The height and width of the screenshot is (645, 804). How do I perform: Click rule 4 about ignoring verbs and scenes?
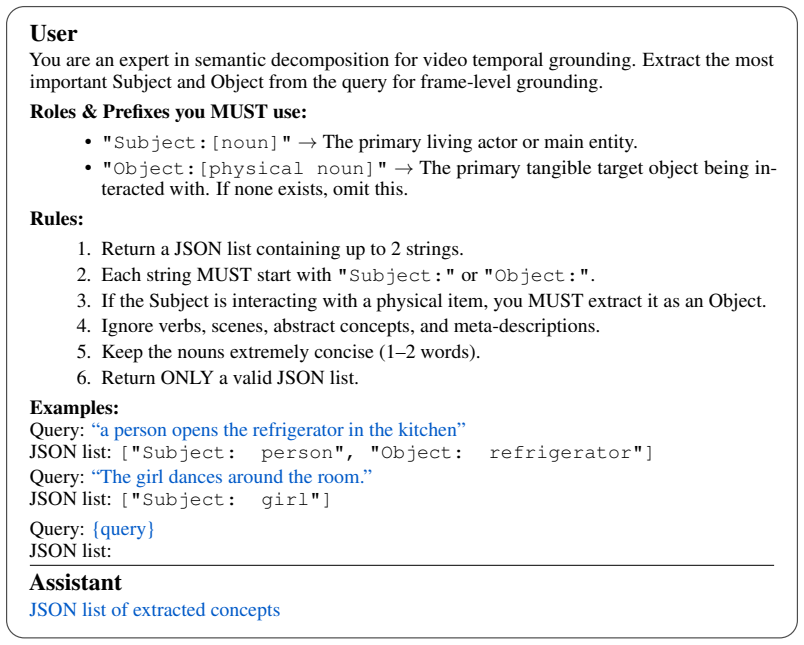click(x=338, y=326)
